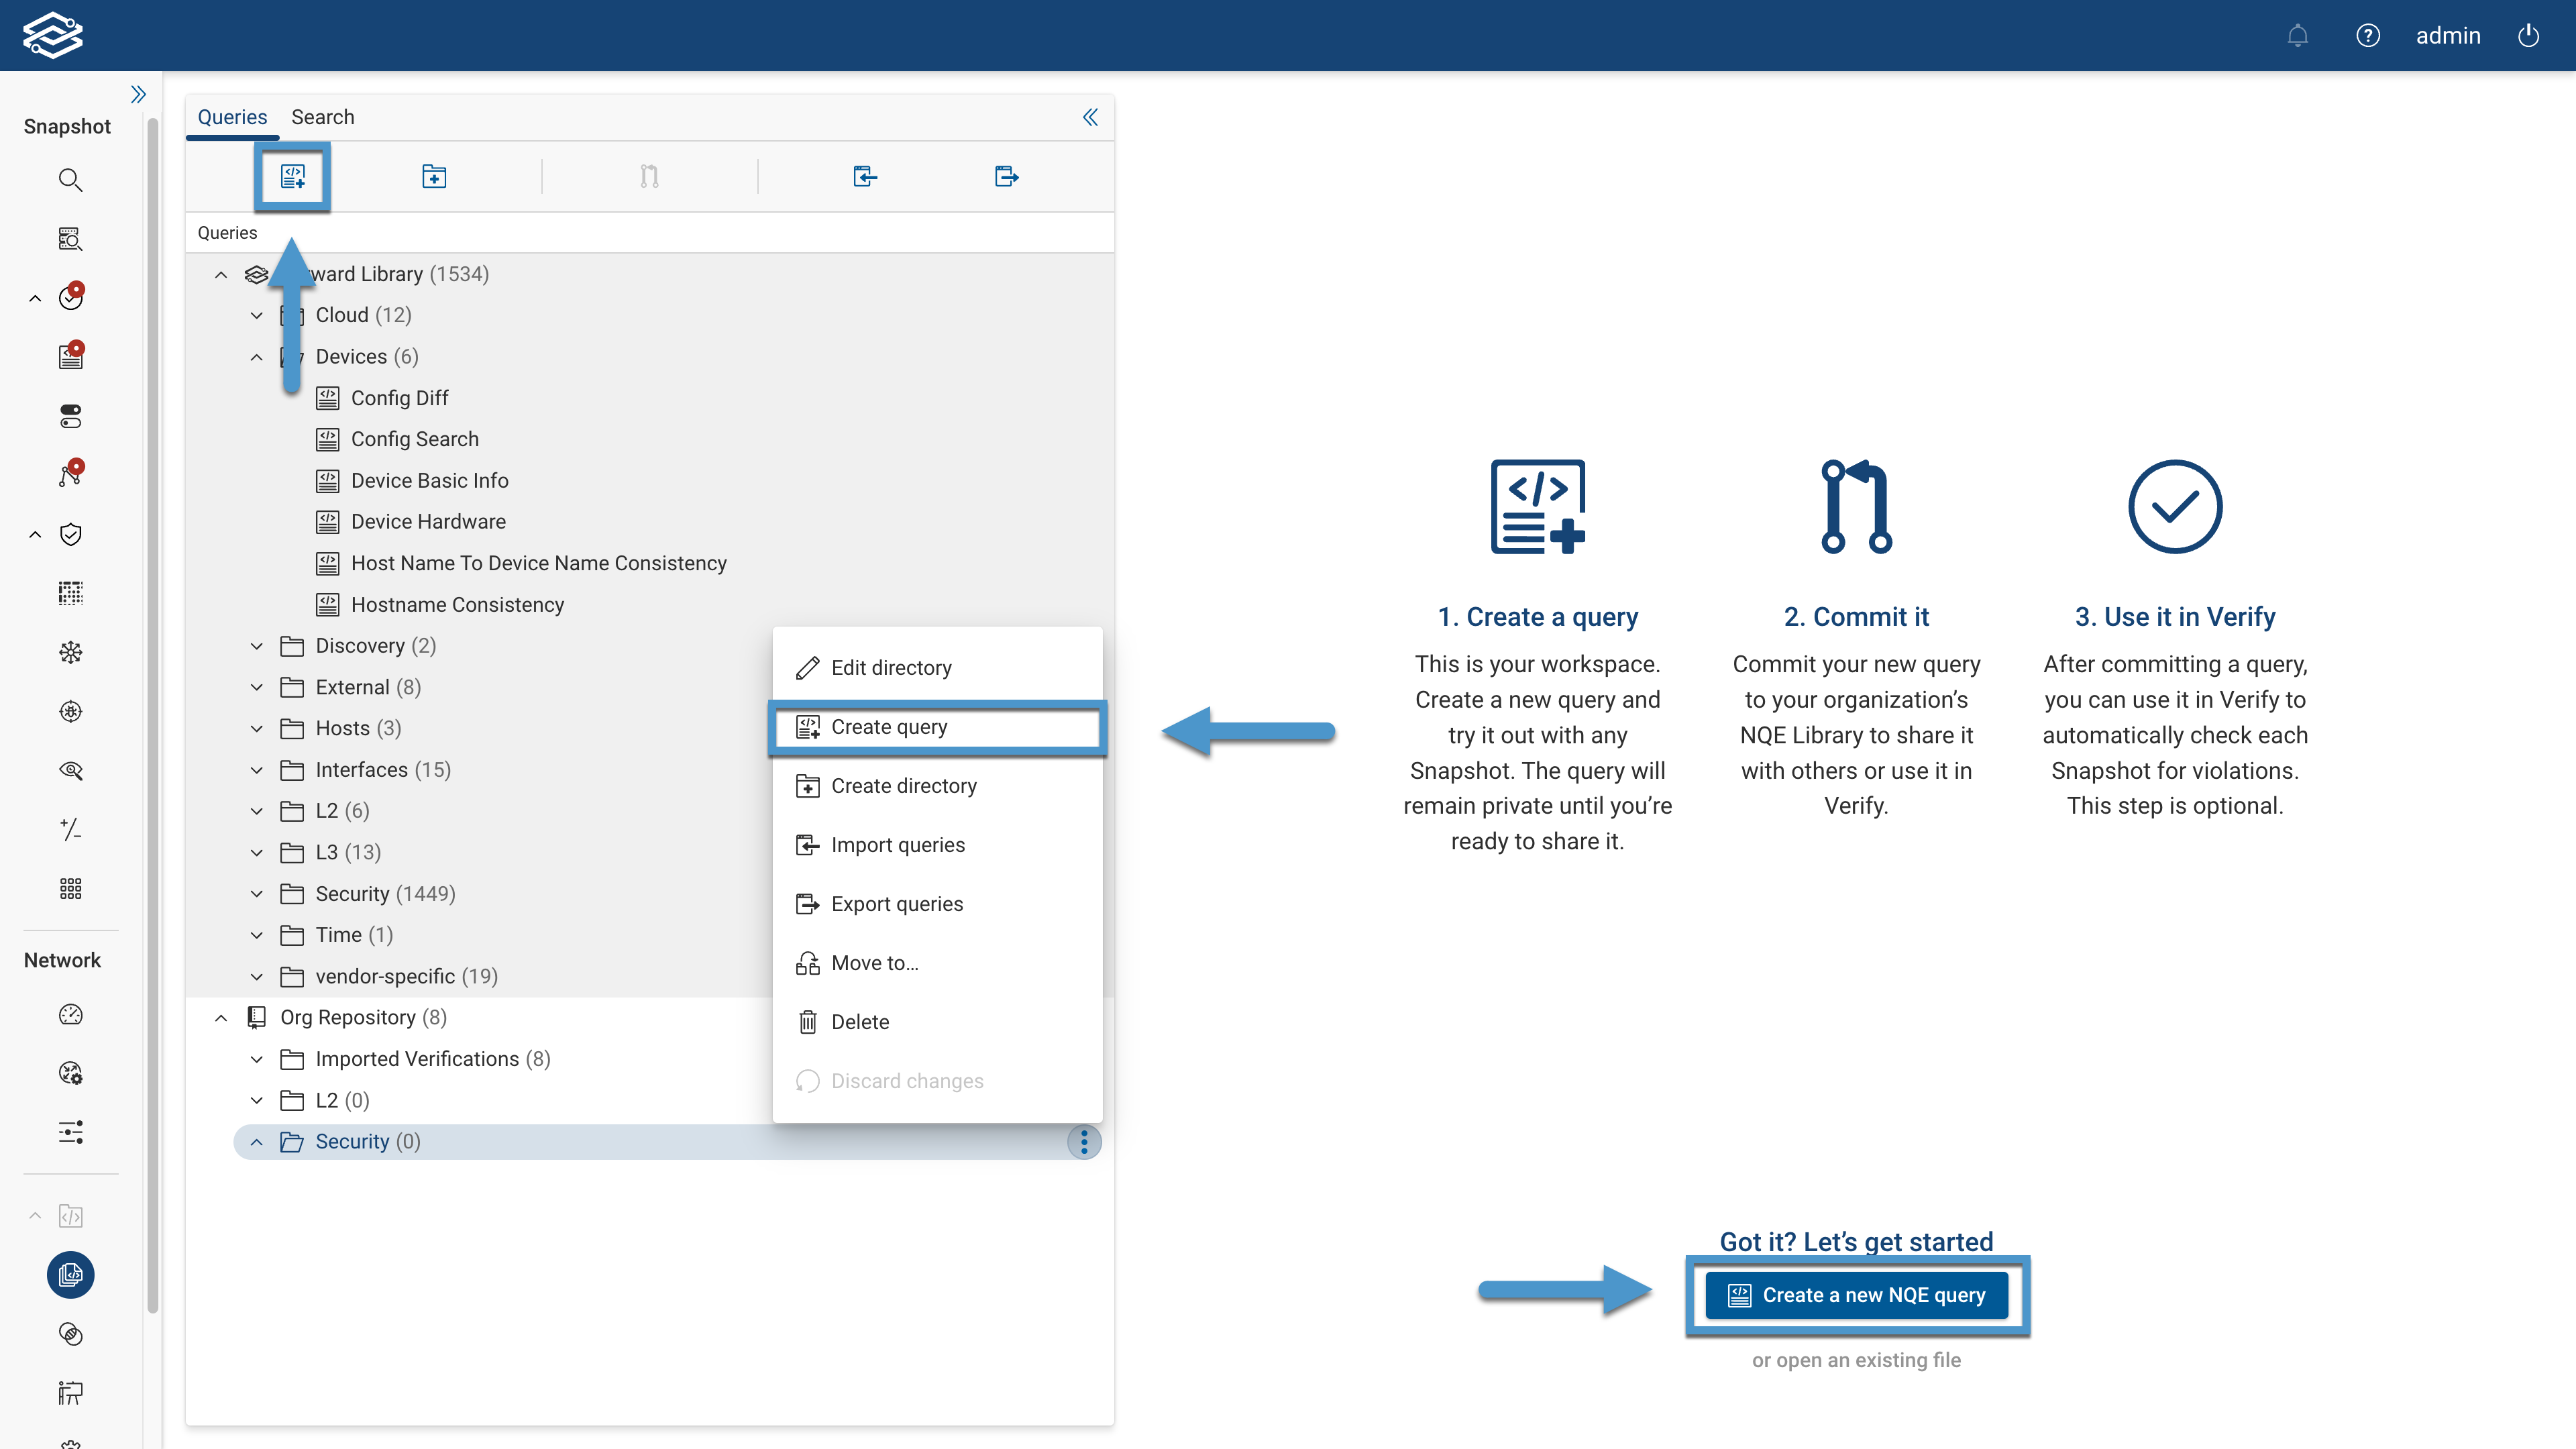Click the export queries toolbar icon

1006,177
